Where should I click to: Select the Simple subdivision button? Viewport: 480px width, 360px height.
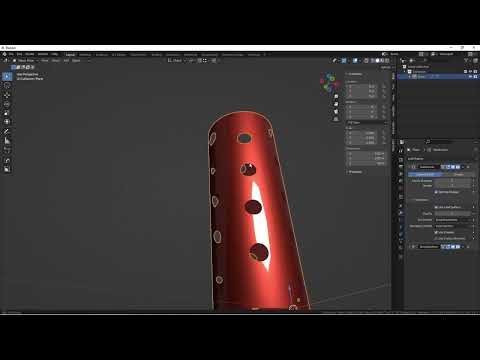[x=458, y=174]
